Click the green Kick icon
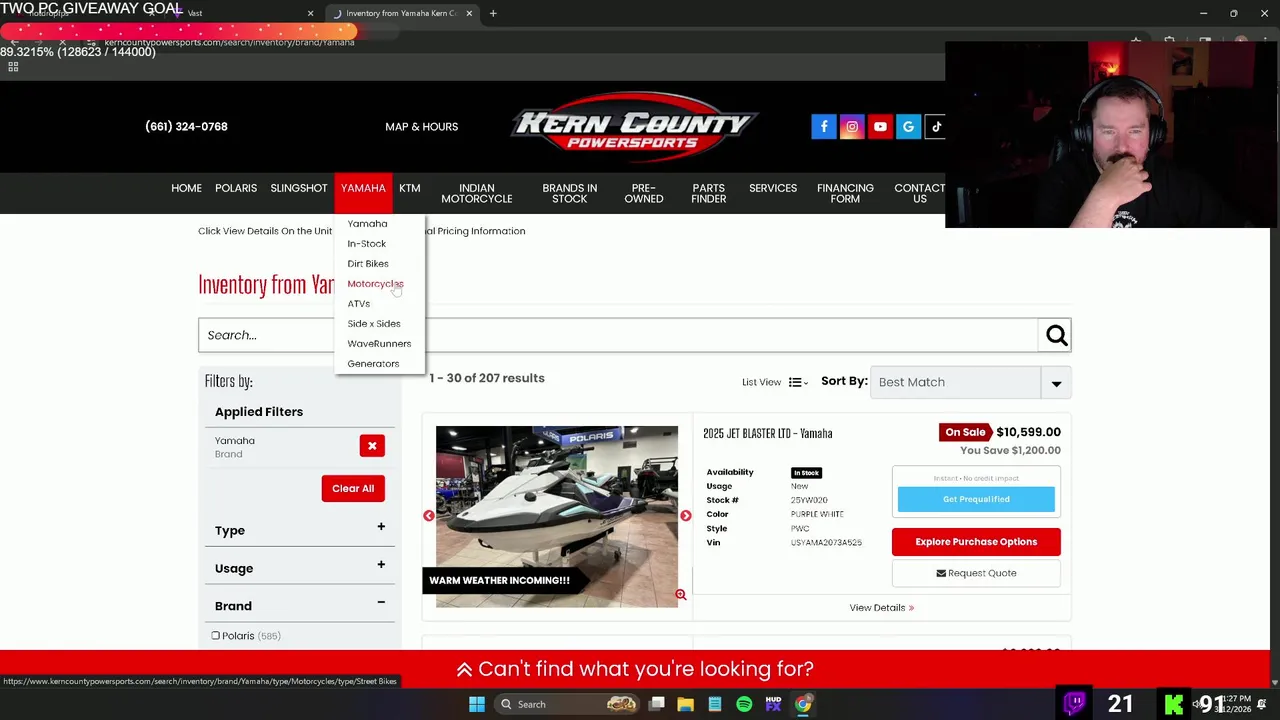 (x=1174, y=704)
